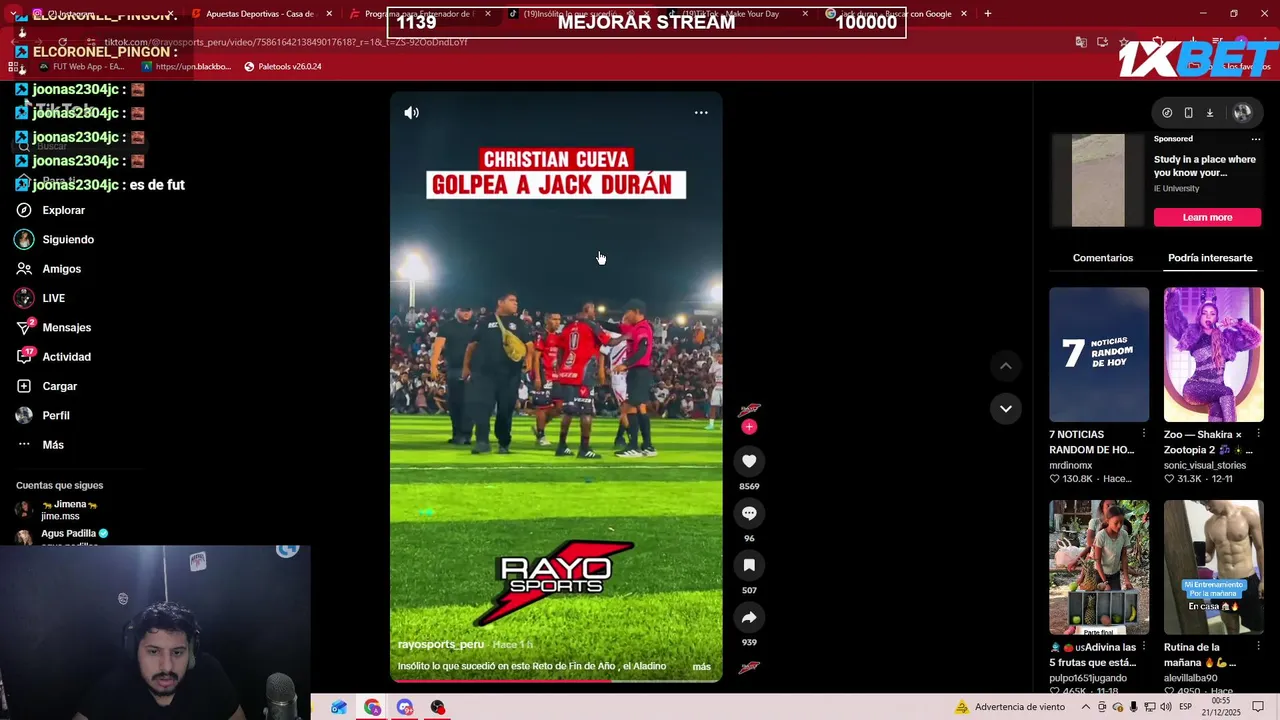
Task: Open the sound disc icon below share
Action: [749, 667]
